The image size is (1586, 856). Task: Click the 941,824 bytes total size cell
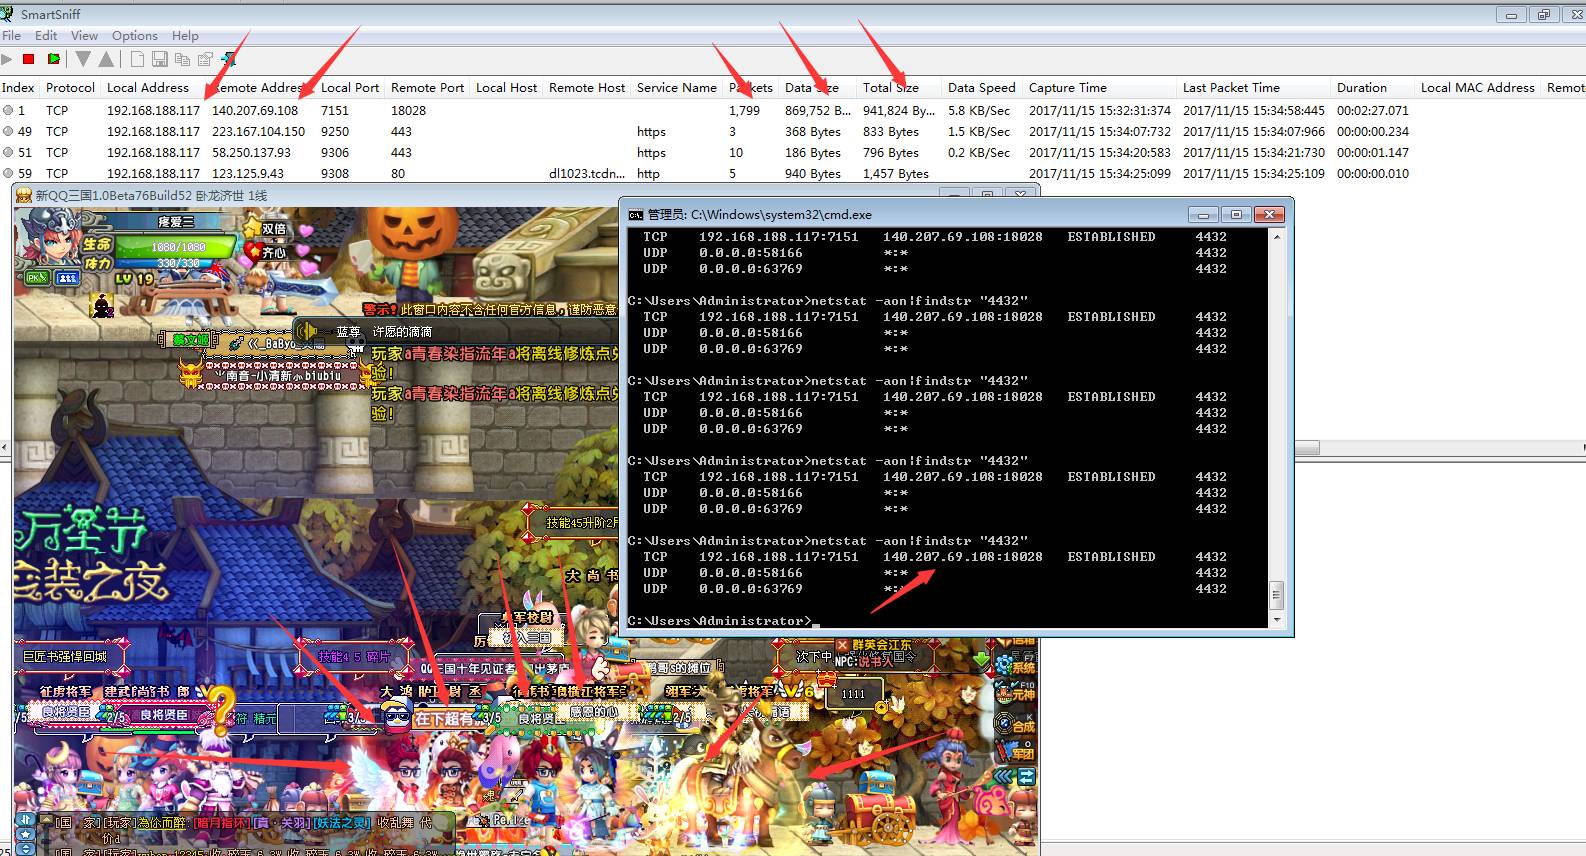(899, 111)
